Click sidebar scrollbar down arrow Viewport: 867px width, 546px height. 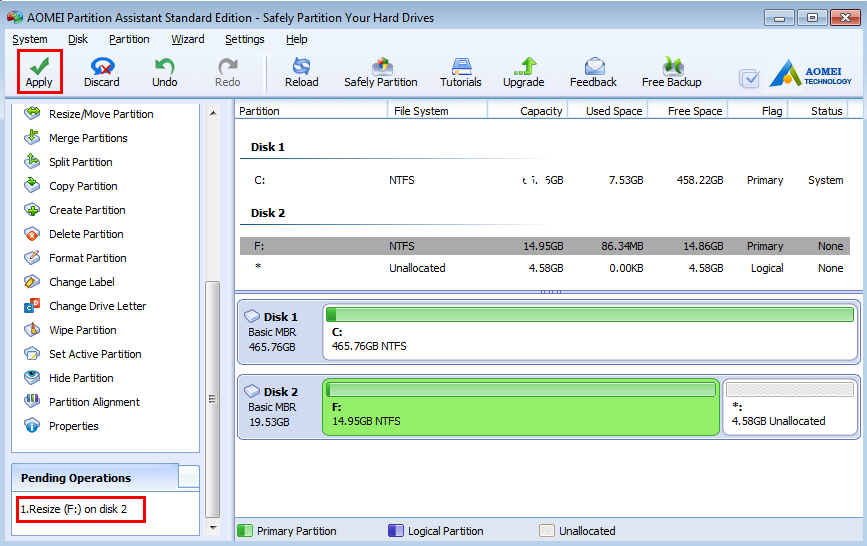(x=213, y=528)
